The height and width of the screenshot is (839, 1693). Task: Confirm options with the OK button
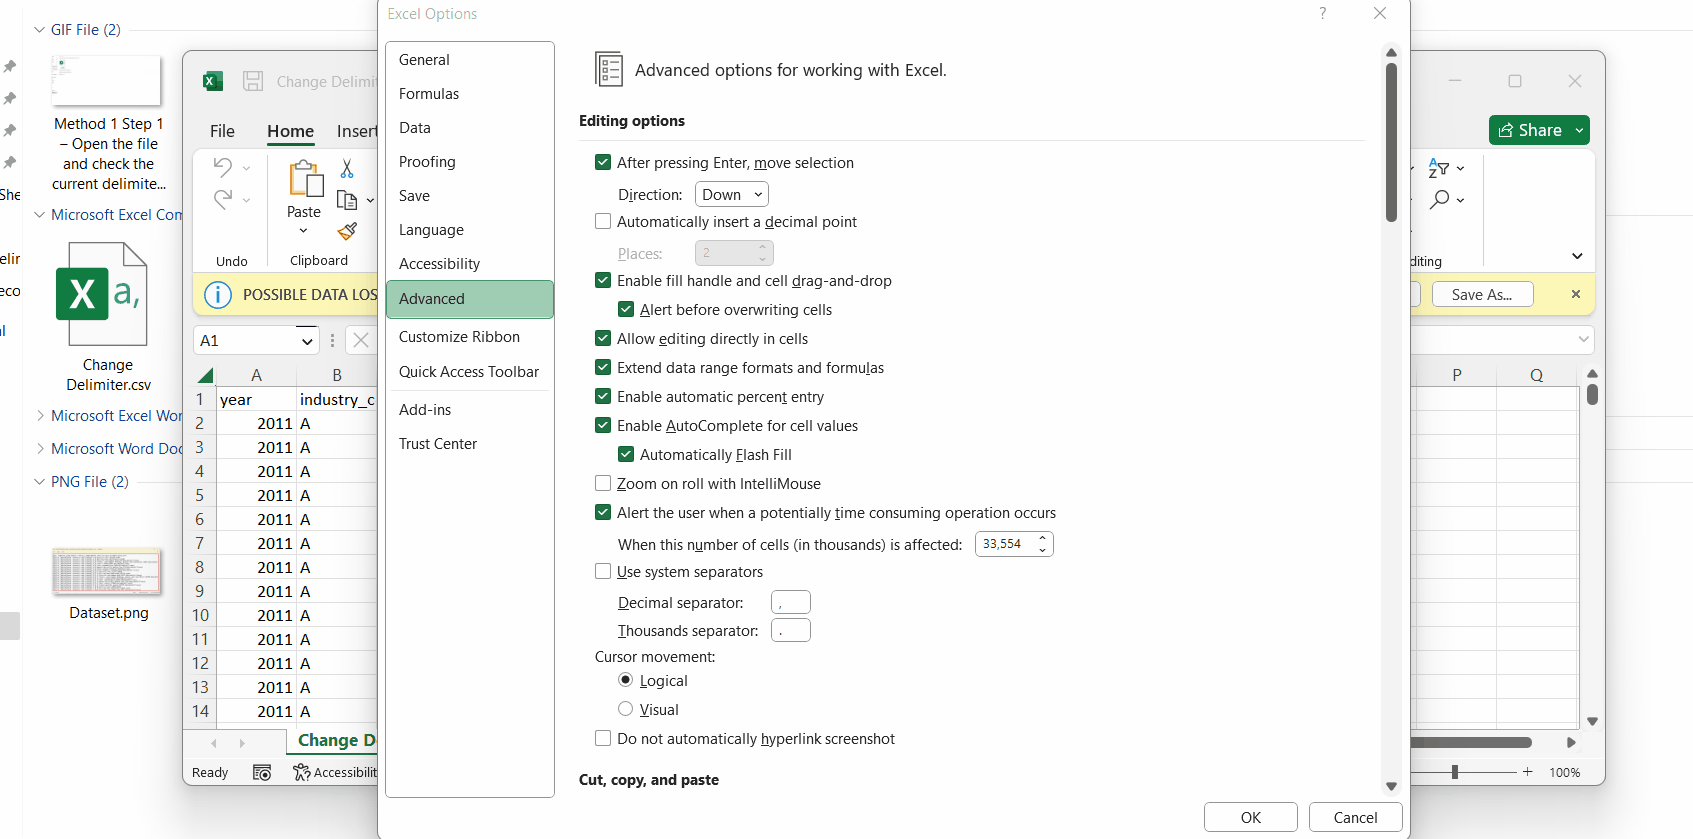click(1249, 817)
